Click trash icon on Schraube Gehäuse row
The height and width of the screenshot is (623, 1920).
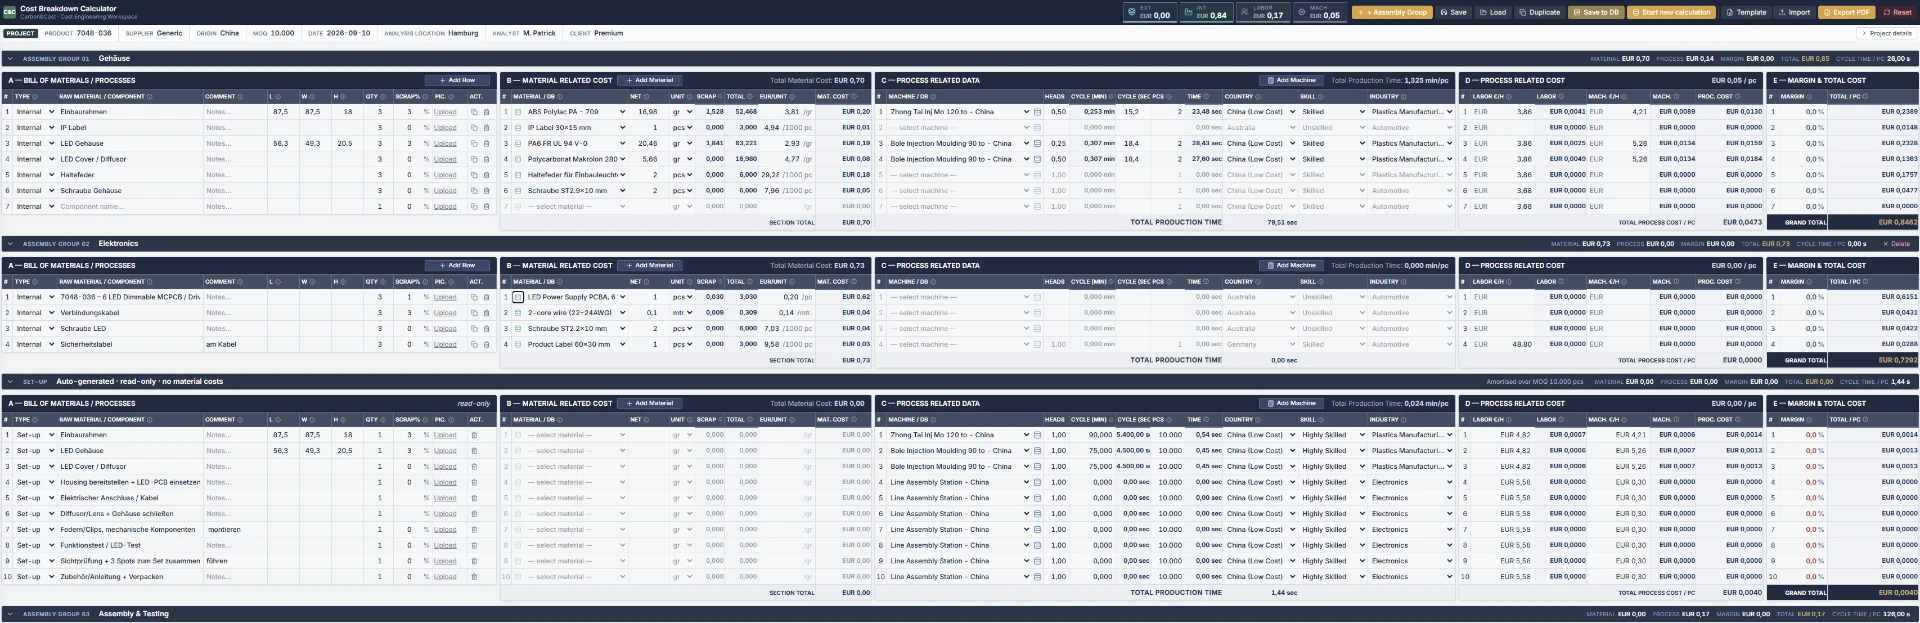point(487,191)
